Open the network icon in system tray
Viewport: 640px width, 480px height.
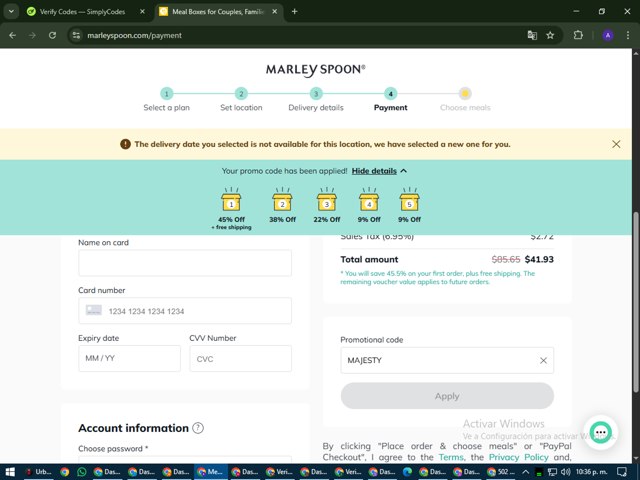(x=552, y=472)
